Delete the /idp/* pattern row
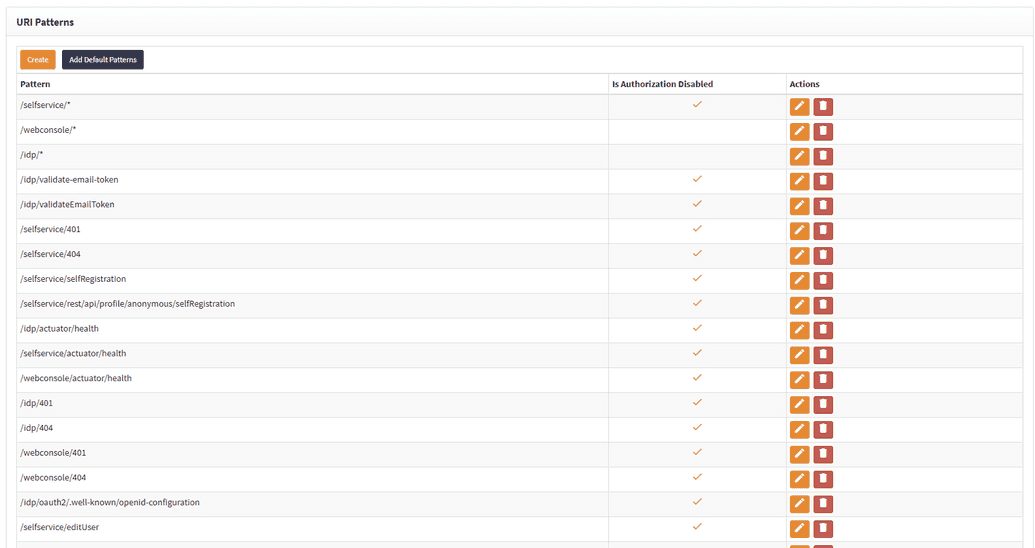 click(x=823, y=156)
